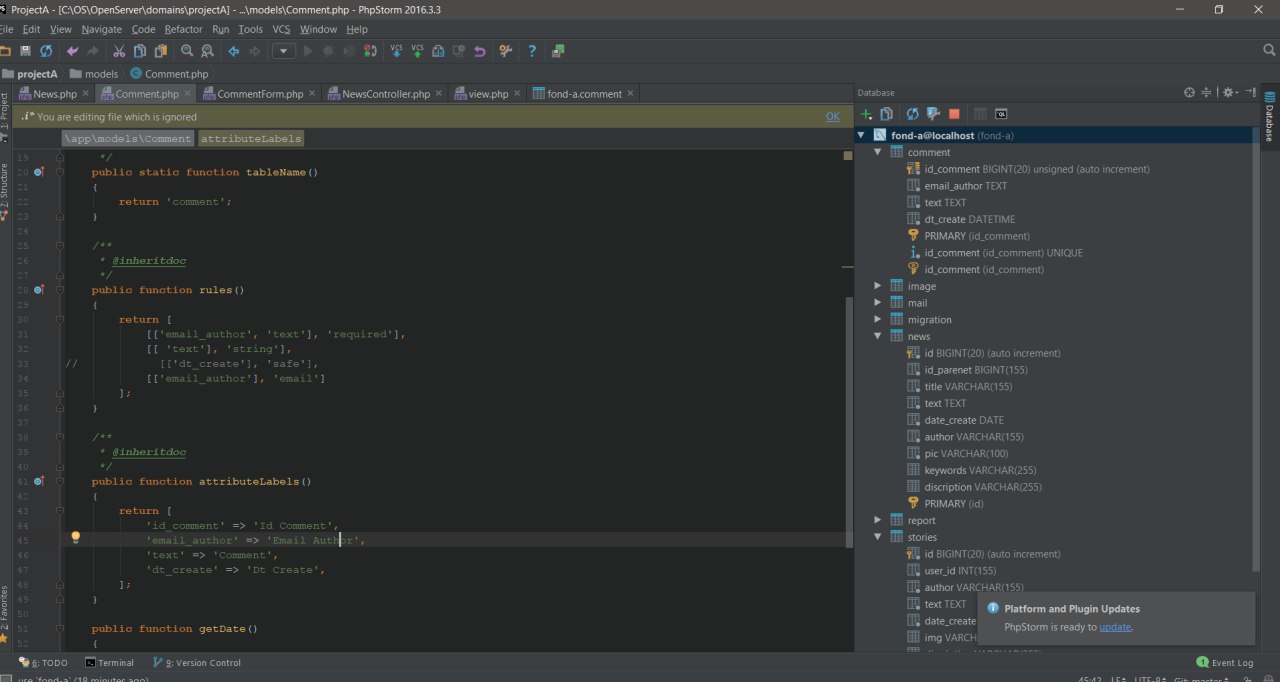Screen dimensions: 1280x682
Task: Open the Event Log
Action: coord(1225,663)
